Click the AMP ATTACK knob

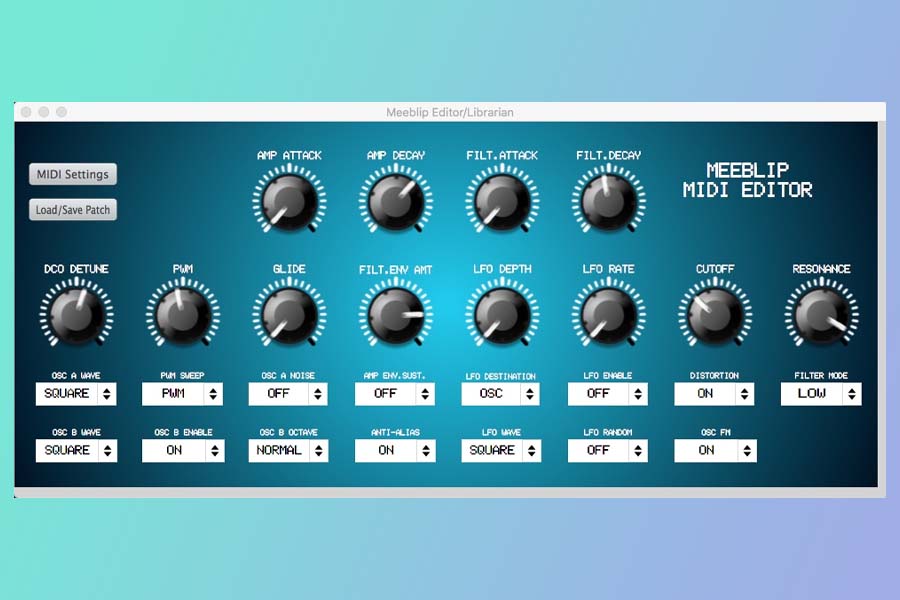tap(288, 200)
